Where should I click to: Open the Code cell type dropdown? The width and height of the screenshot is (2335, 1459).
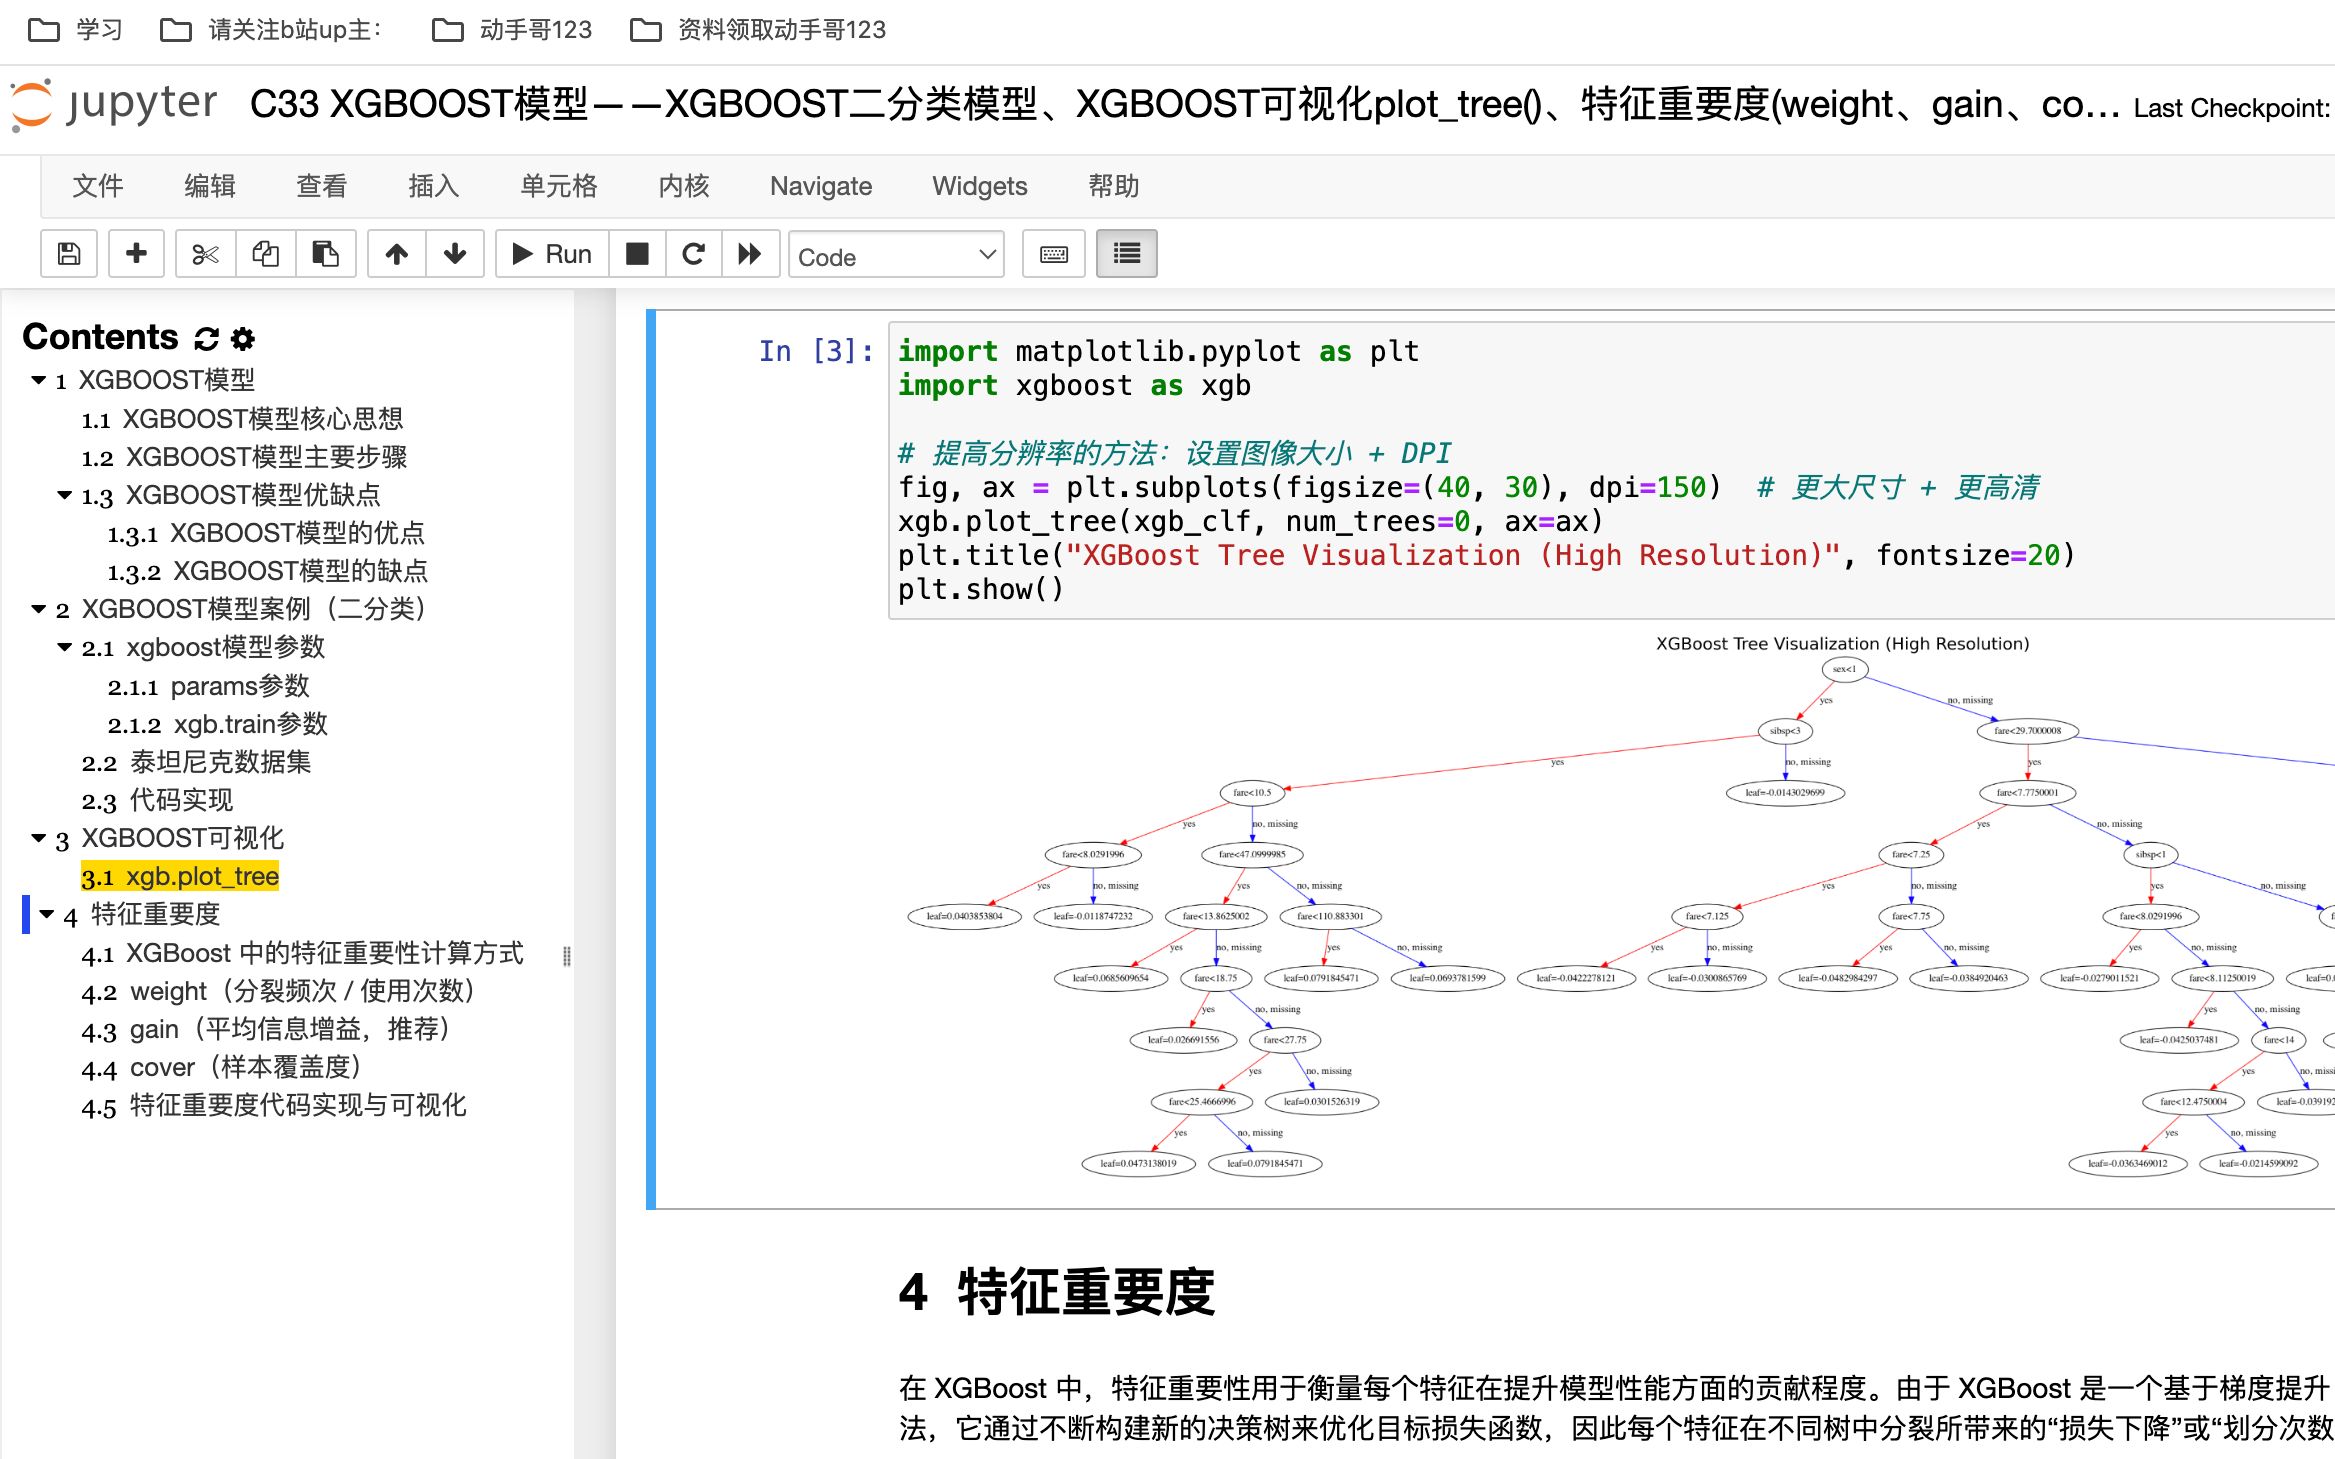(896, 256)
